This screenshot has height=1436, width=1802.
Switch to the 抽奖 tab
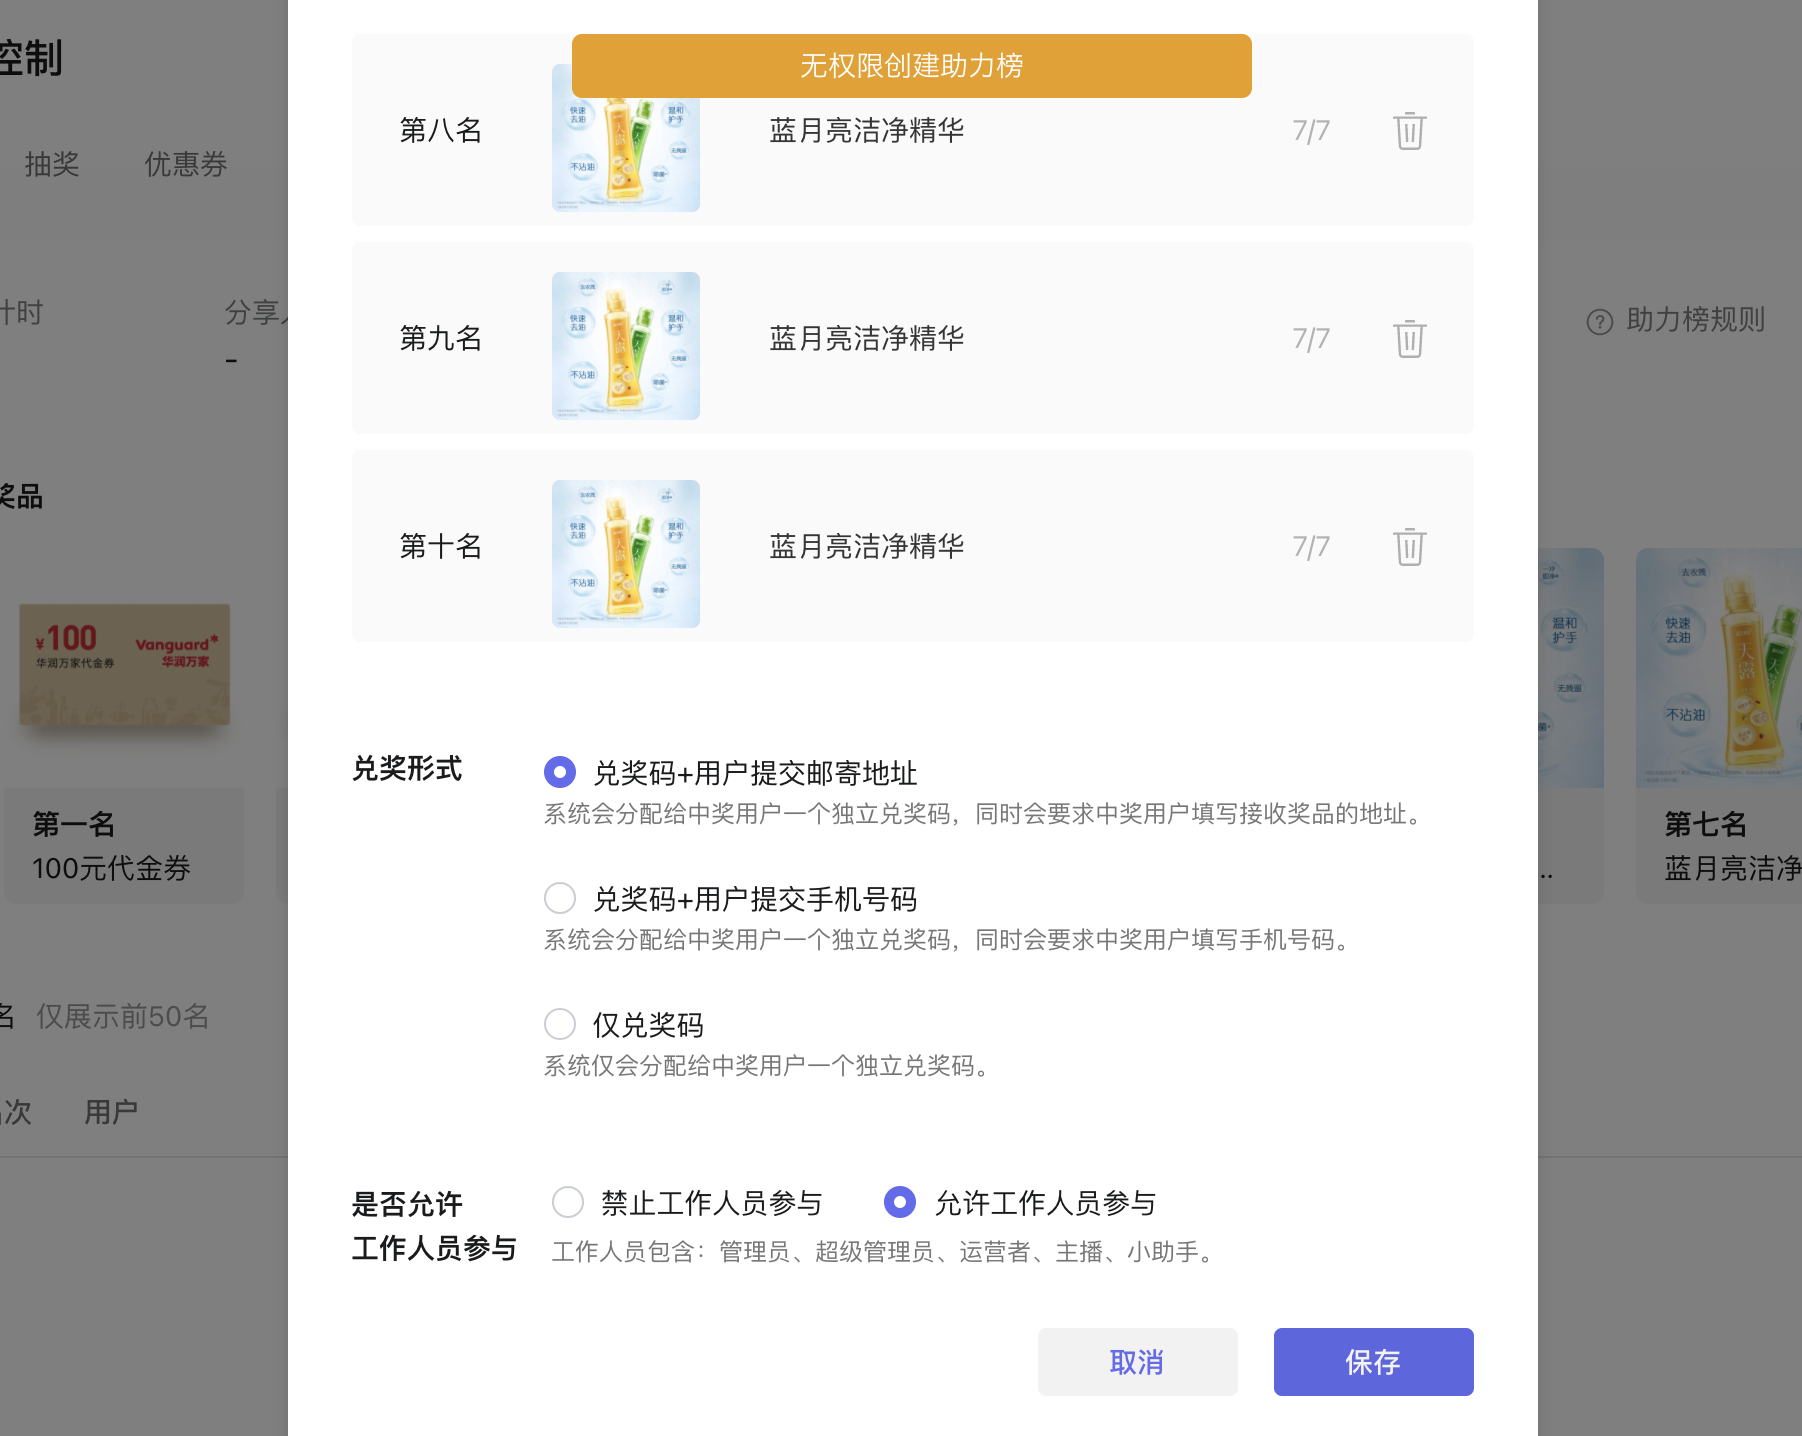52,164
